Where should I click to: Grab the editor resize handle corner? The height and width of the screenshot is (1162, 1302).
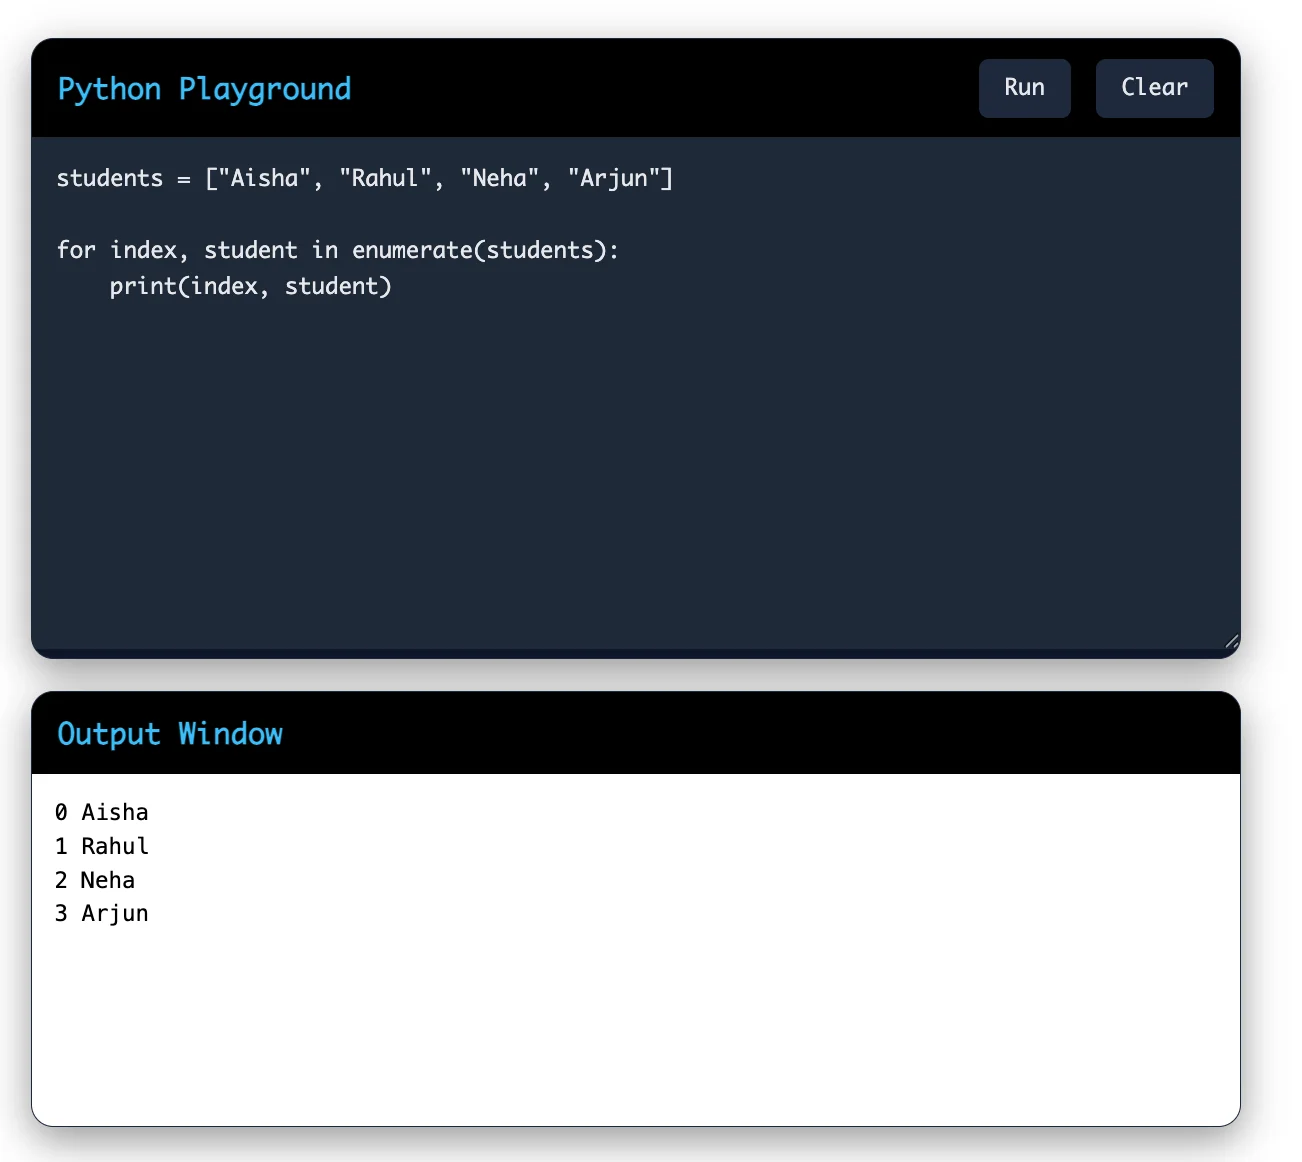1231,641
